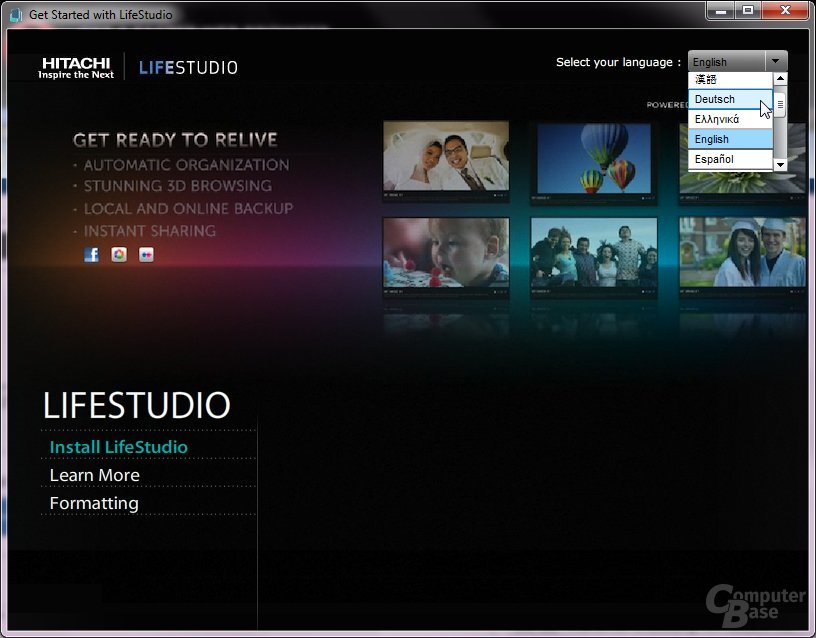816x638 pixels.
Task: Select Deutsch from the language list
Action: point(730,99)
